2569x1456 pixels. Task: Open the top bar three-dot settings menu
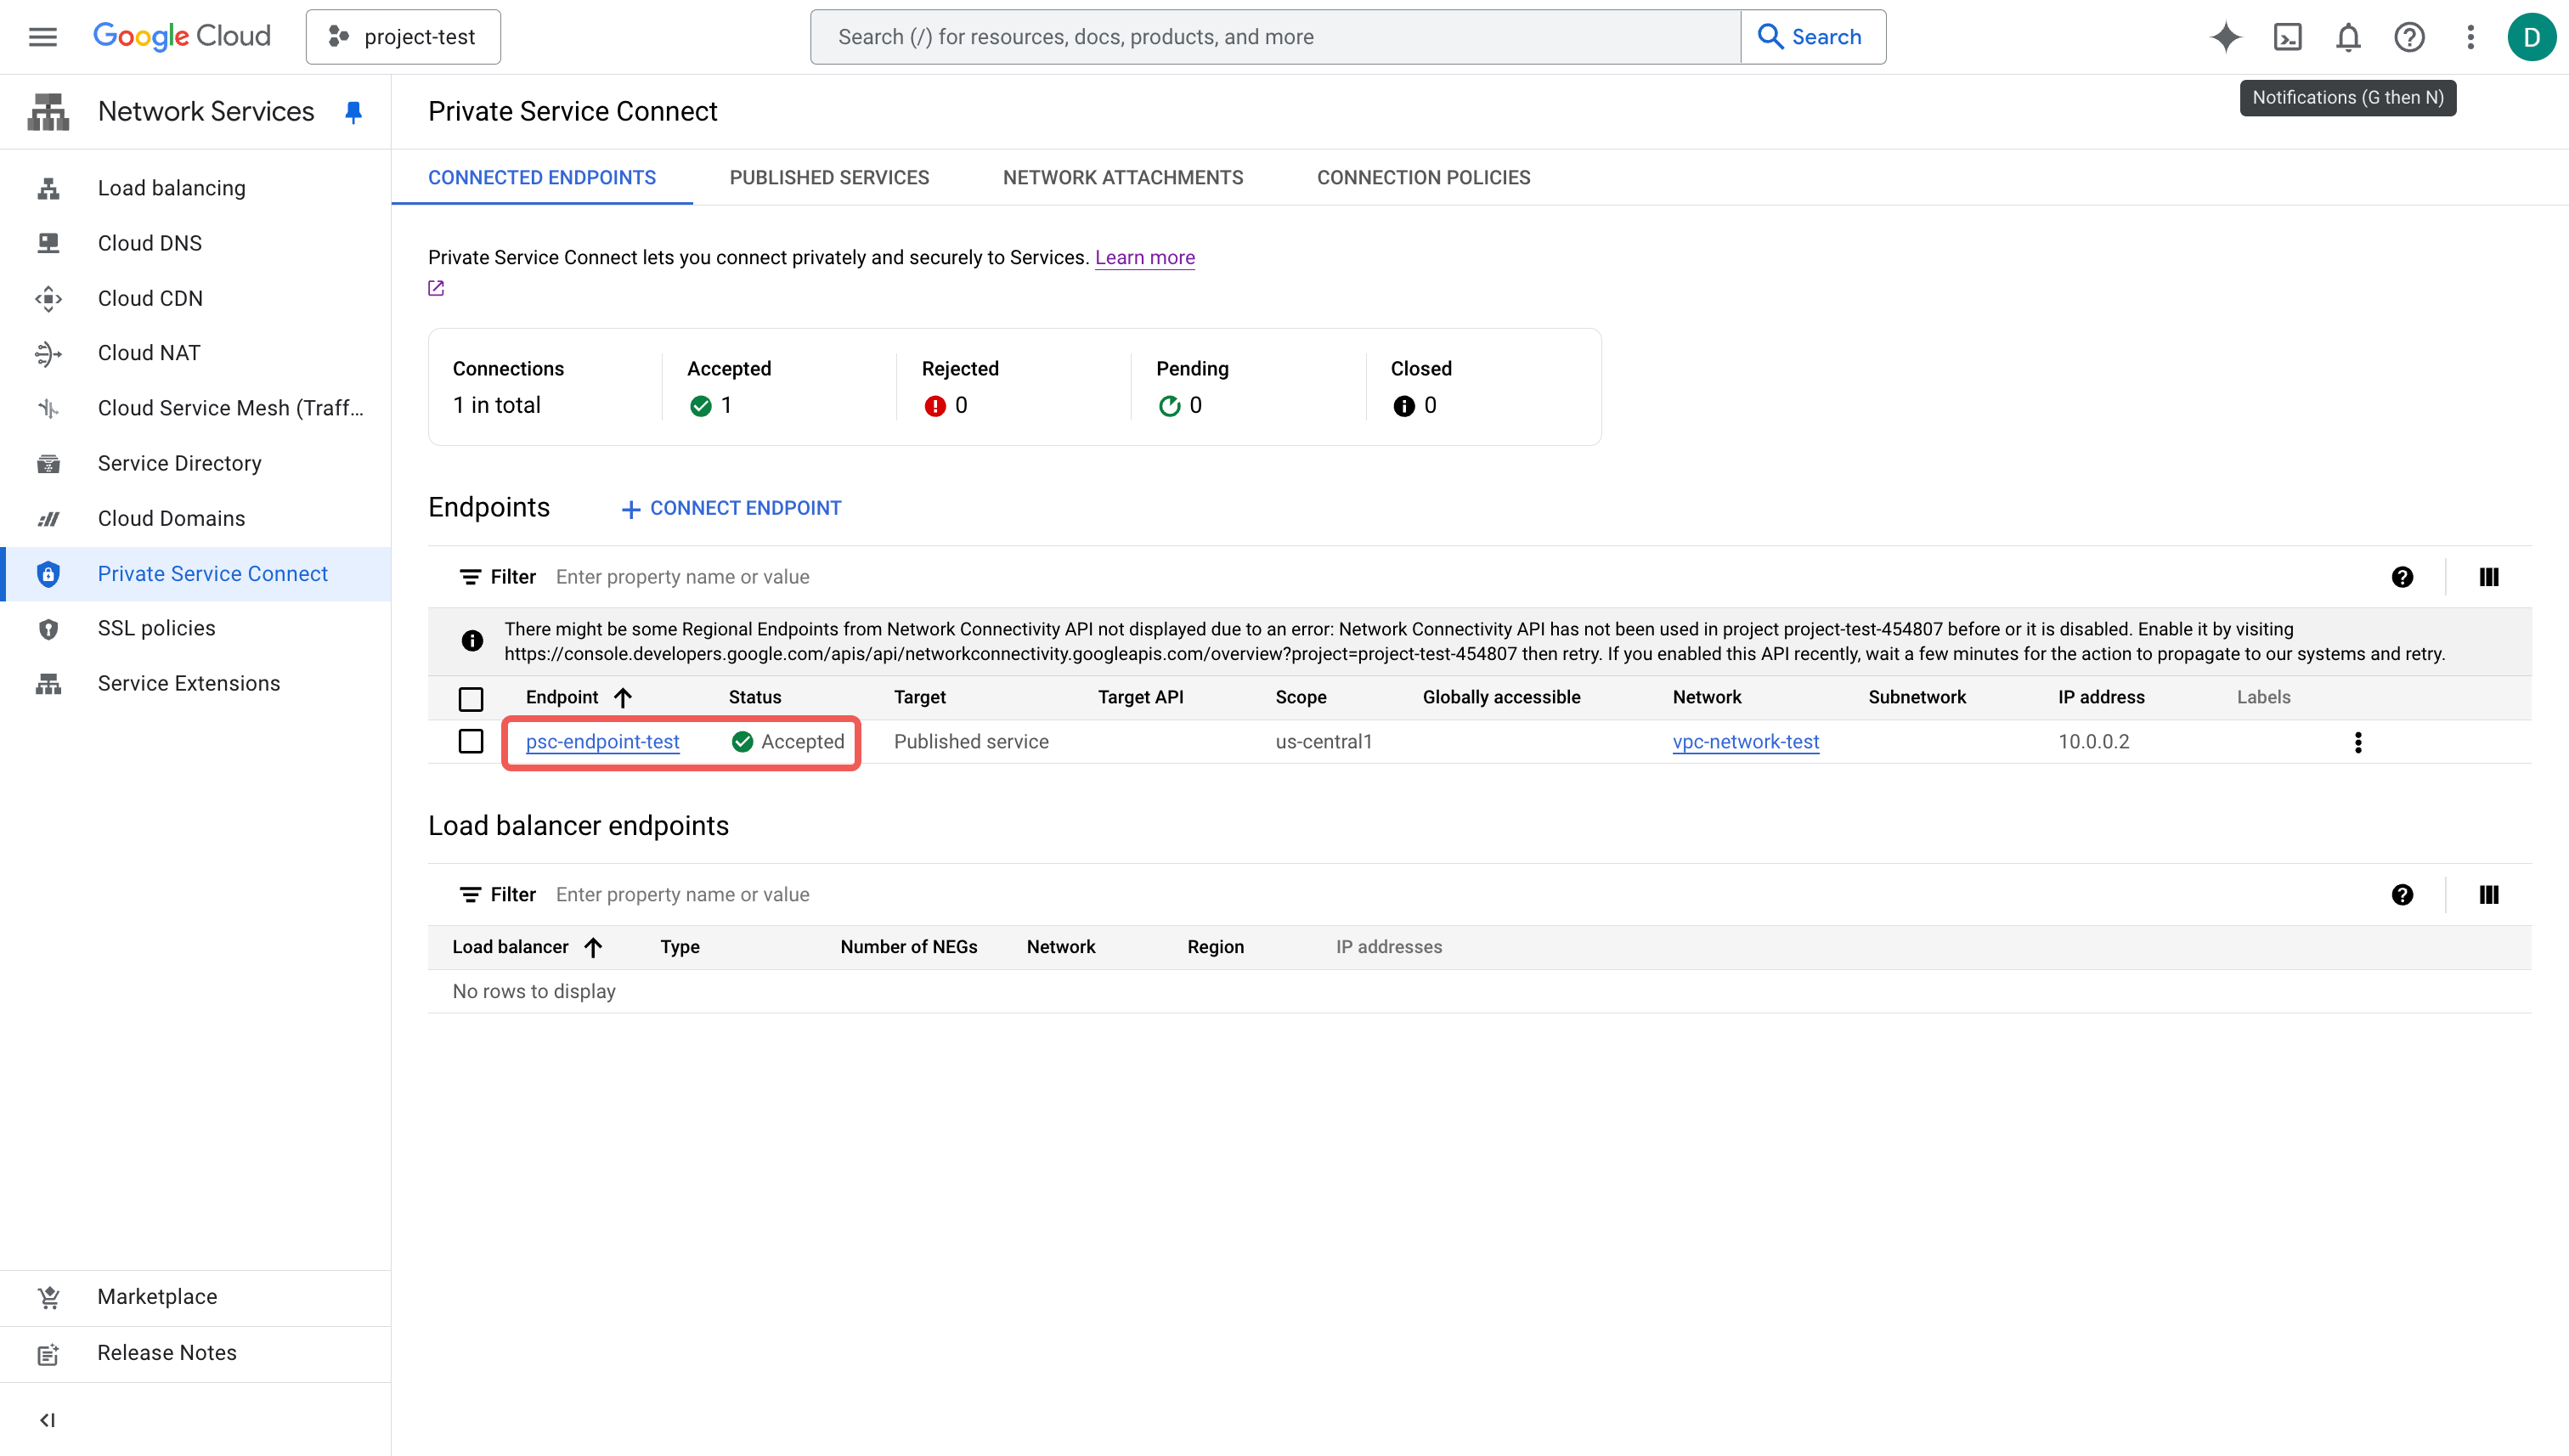(2470, 37)
